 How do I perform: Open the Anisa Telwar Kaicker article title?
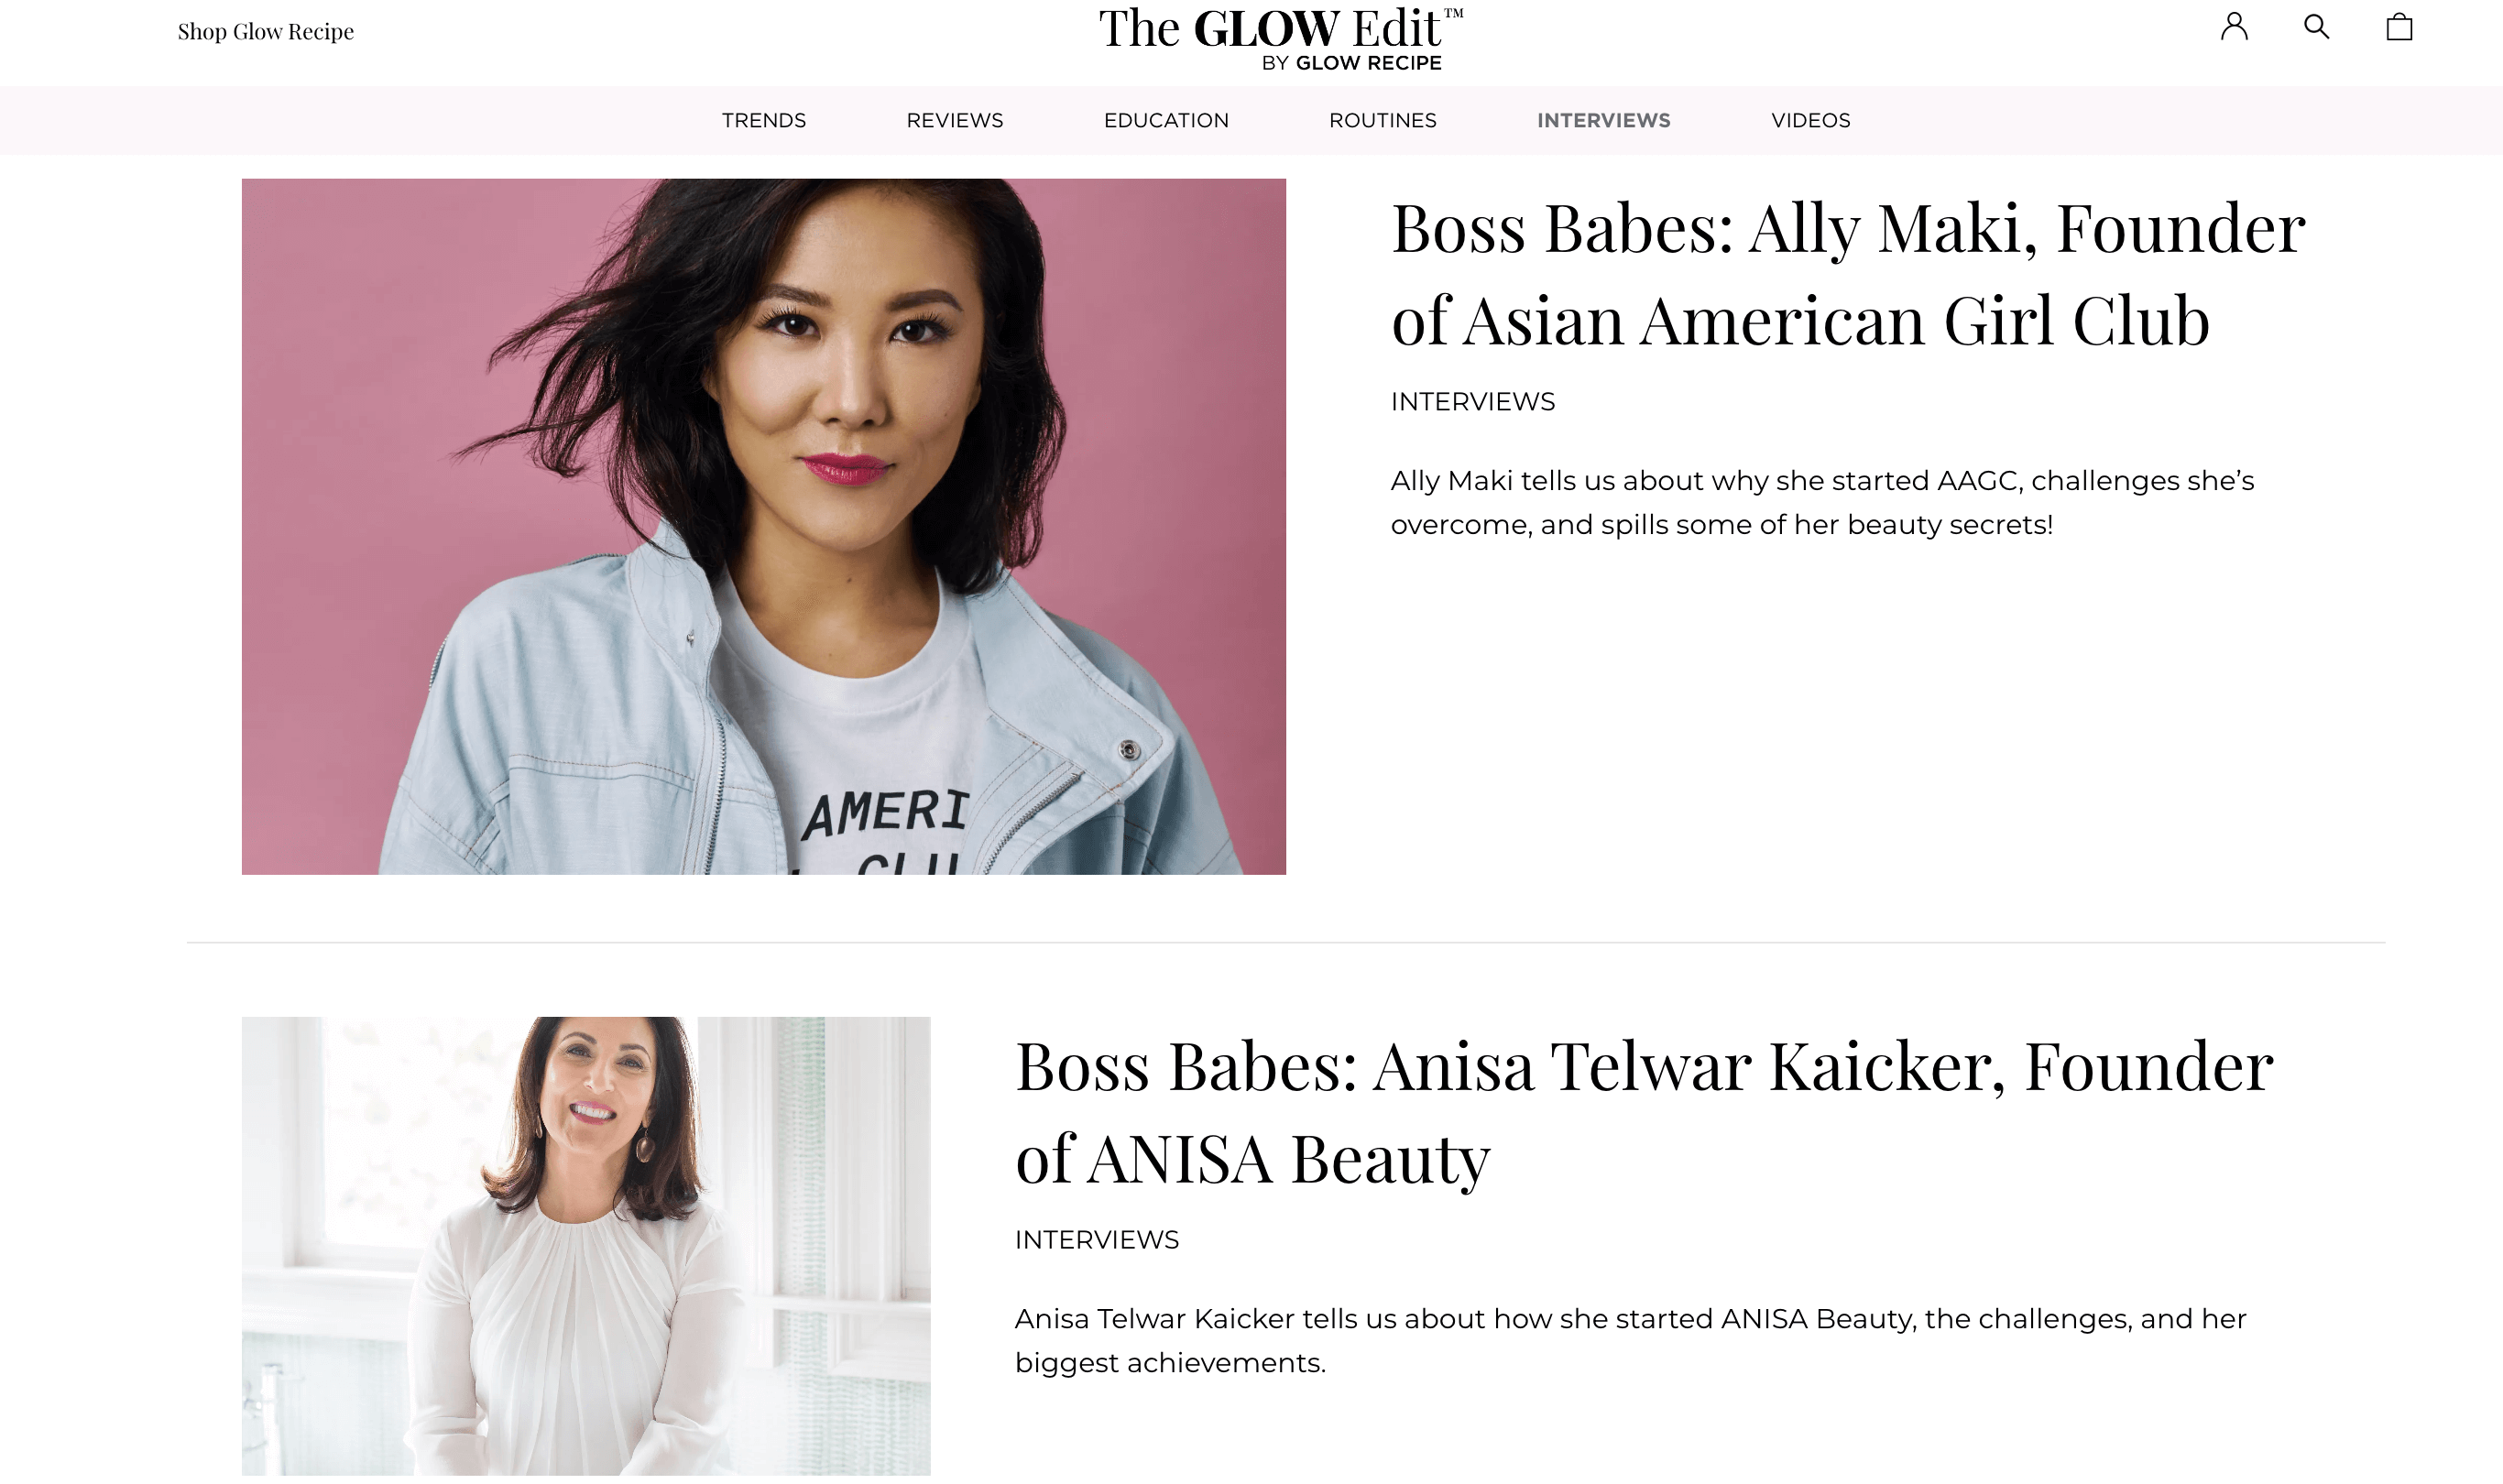pos(1644,1112)
